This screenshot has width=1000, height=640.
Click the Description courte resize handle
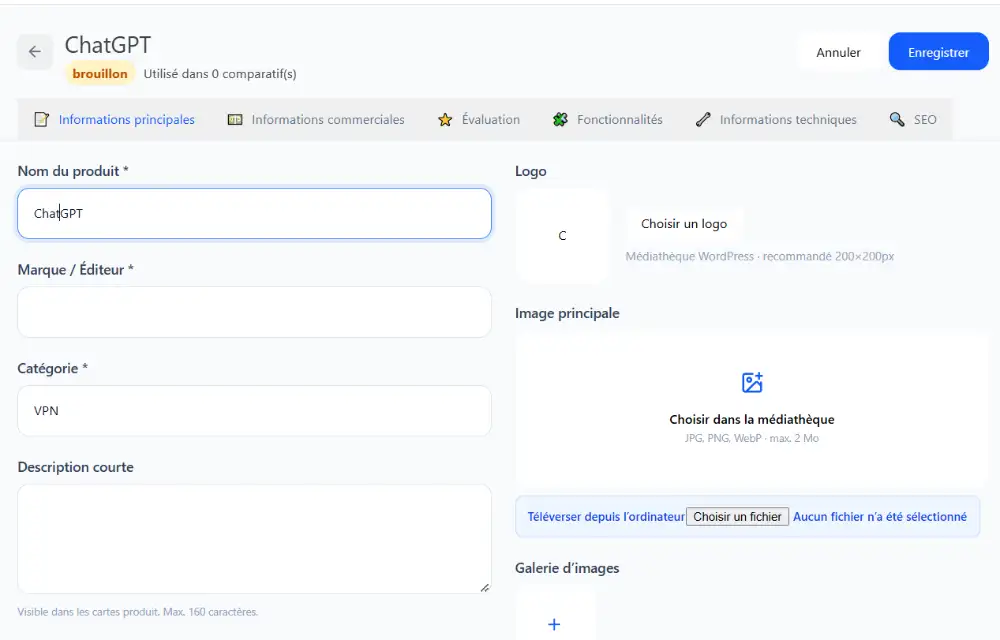pos(485,588)
